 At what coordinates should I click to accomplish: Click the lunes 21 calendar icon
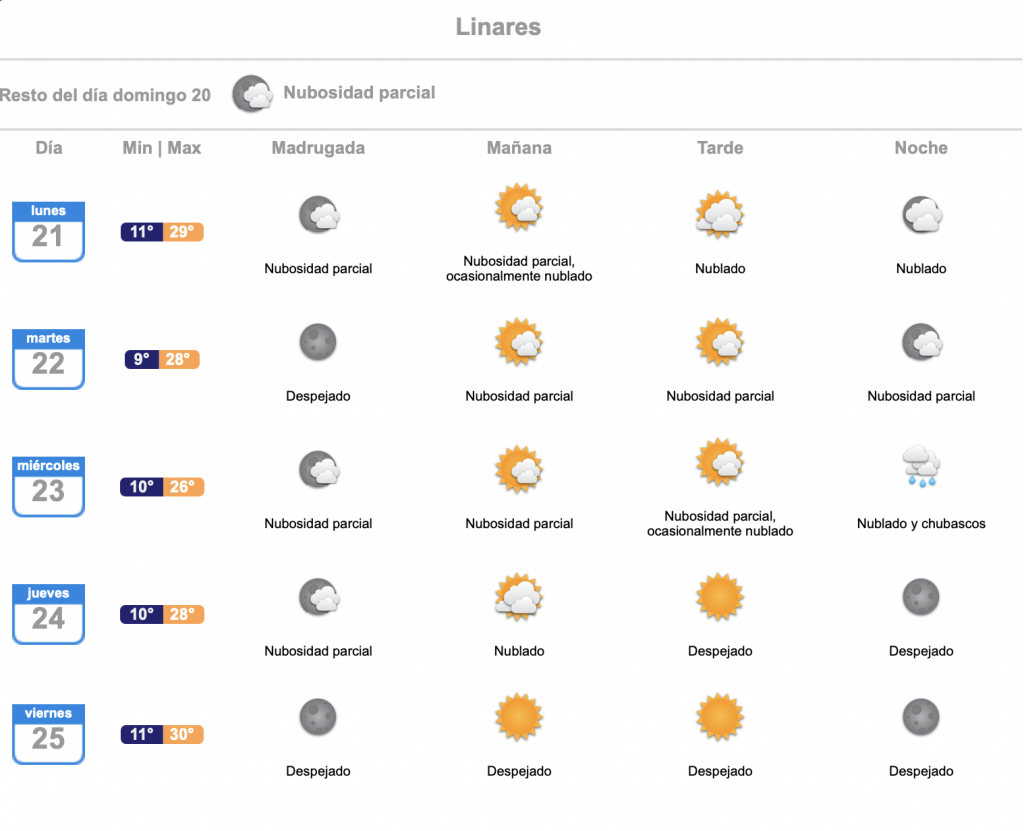click(48, 232)
